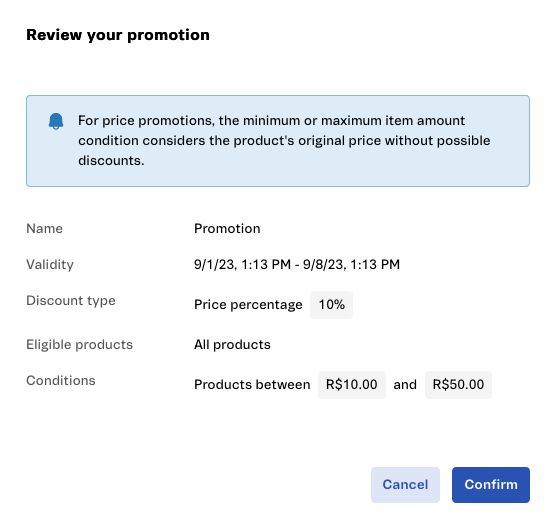Click the validity date range text
557x529 pixels.
click(x=297, y=264)
